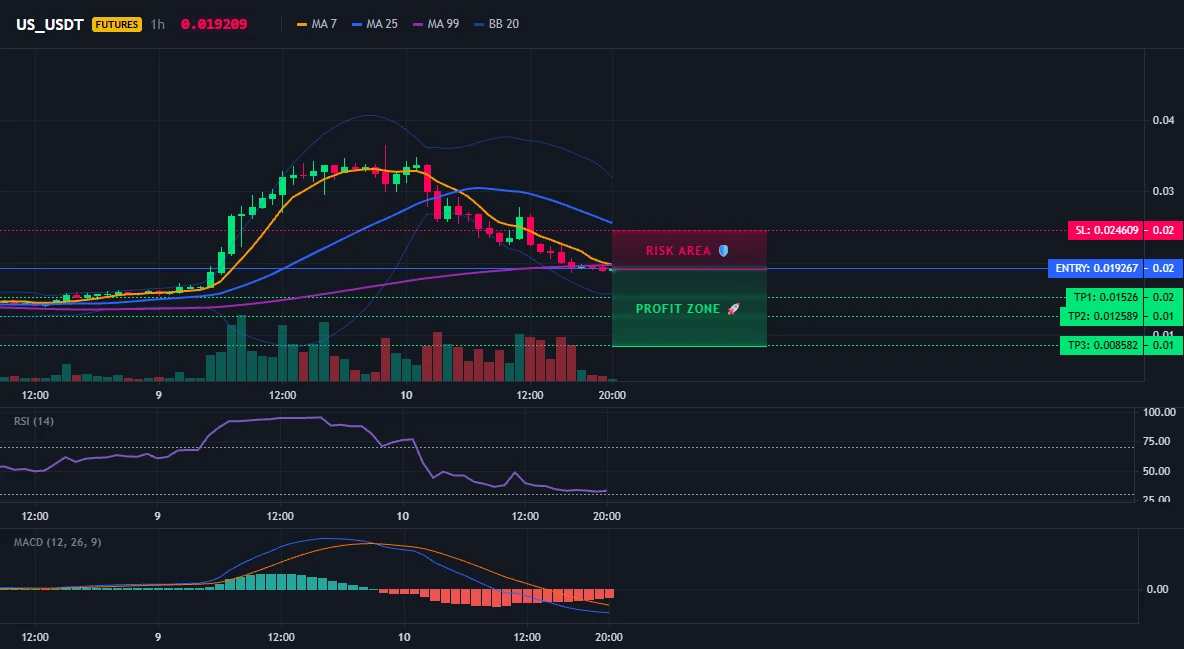Click the 0.00 value on MACD axis
The width and height of the screenshot is (1184, 649).
coord(1158,589)
